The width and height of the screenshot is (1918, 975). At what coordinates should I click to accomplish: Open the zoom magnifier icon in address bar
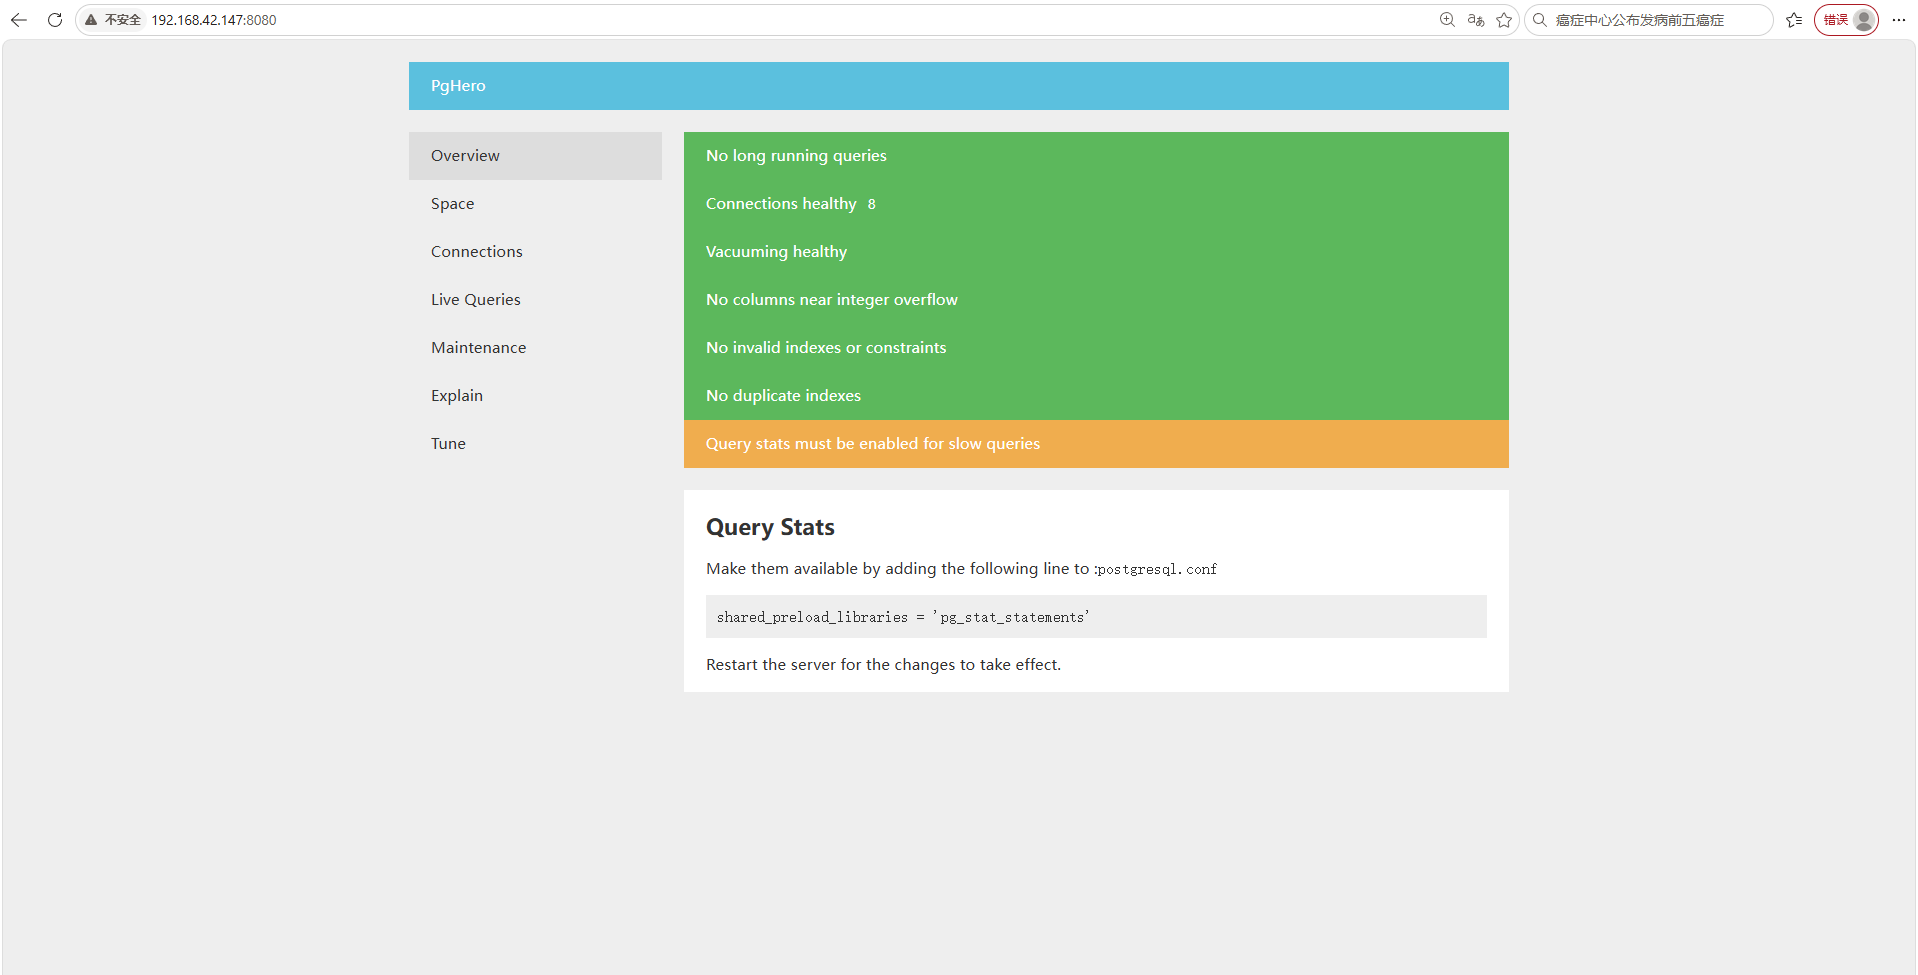(1447, 20)
